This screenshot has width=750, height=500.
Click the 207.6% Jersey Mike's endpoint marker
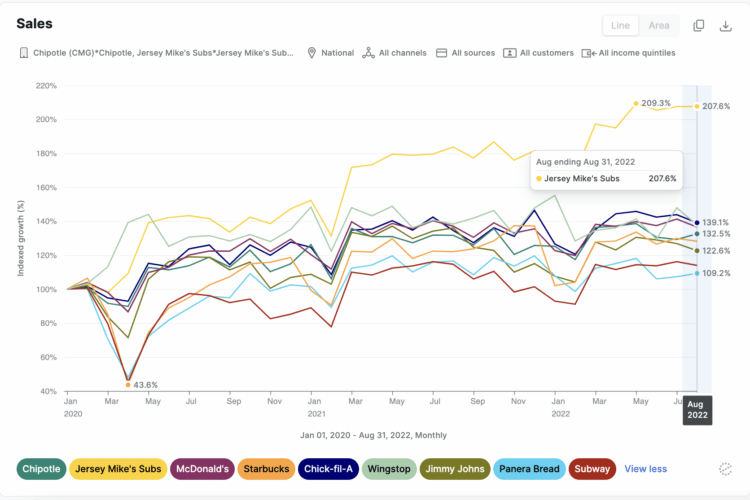point(697,106)
